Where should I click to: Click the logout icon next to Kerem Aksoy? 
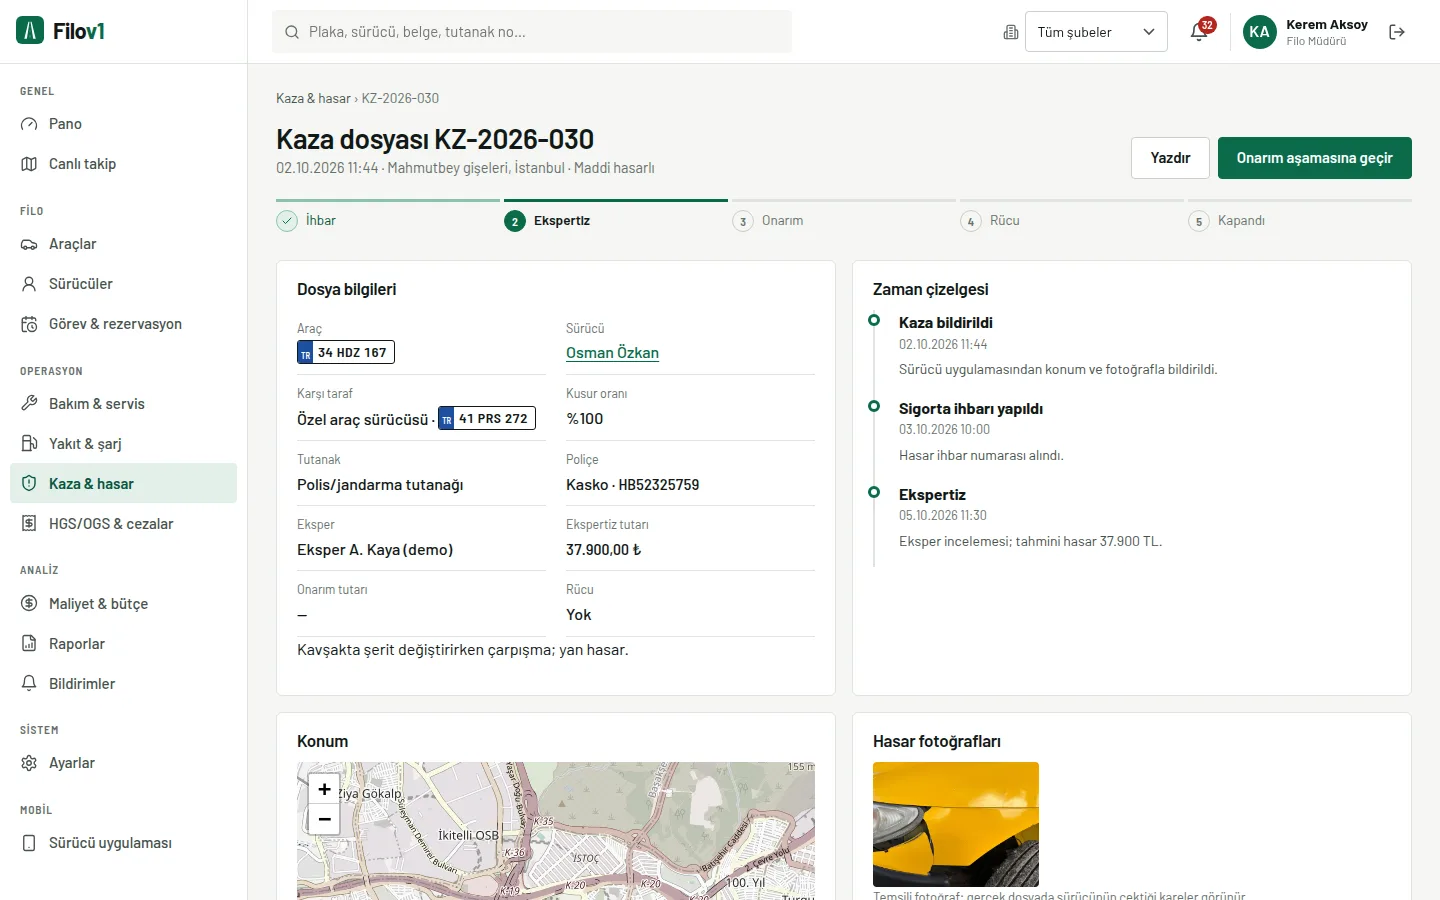[1397, 32]
